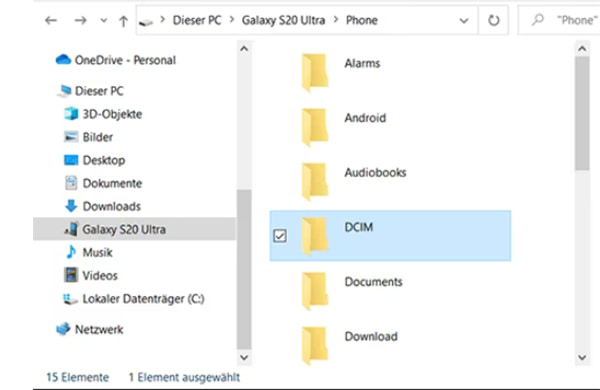
Task: Open Netzwerk in navigation pane
Action: coord(99,329)
